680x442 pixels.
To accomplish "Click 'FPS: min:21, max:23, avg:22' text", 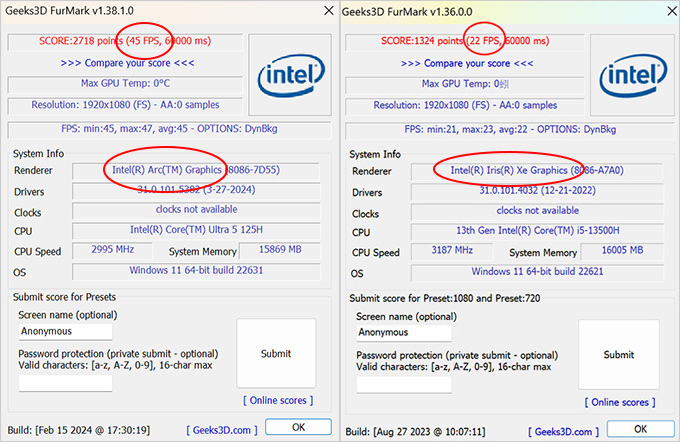I will (467, 129).
